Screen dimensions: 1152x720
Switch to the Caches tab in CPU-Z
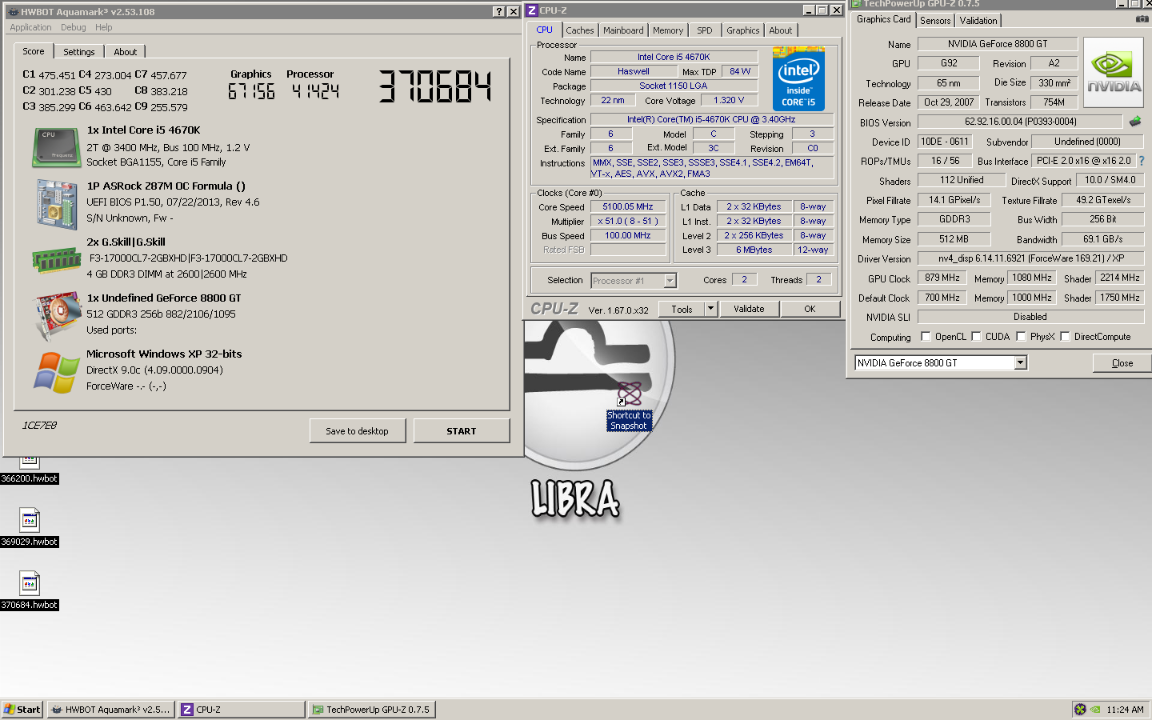tap(580, 30)
